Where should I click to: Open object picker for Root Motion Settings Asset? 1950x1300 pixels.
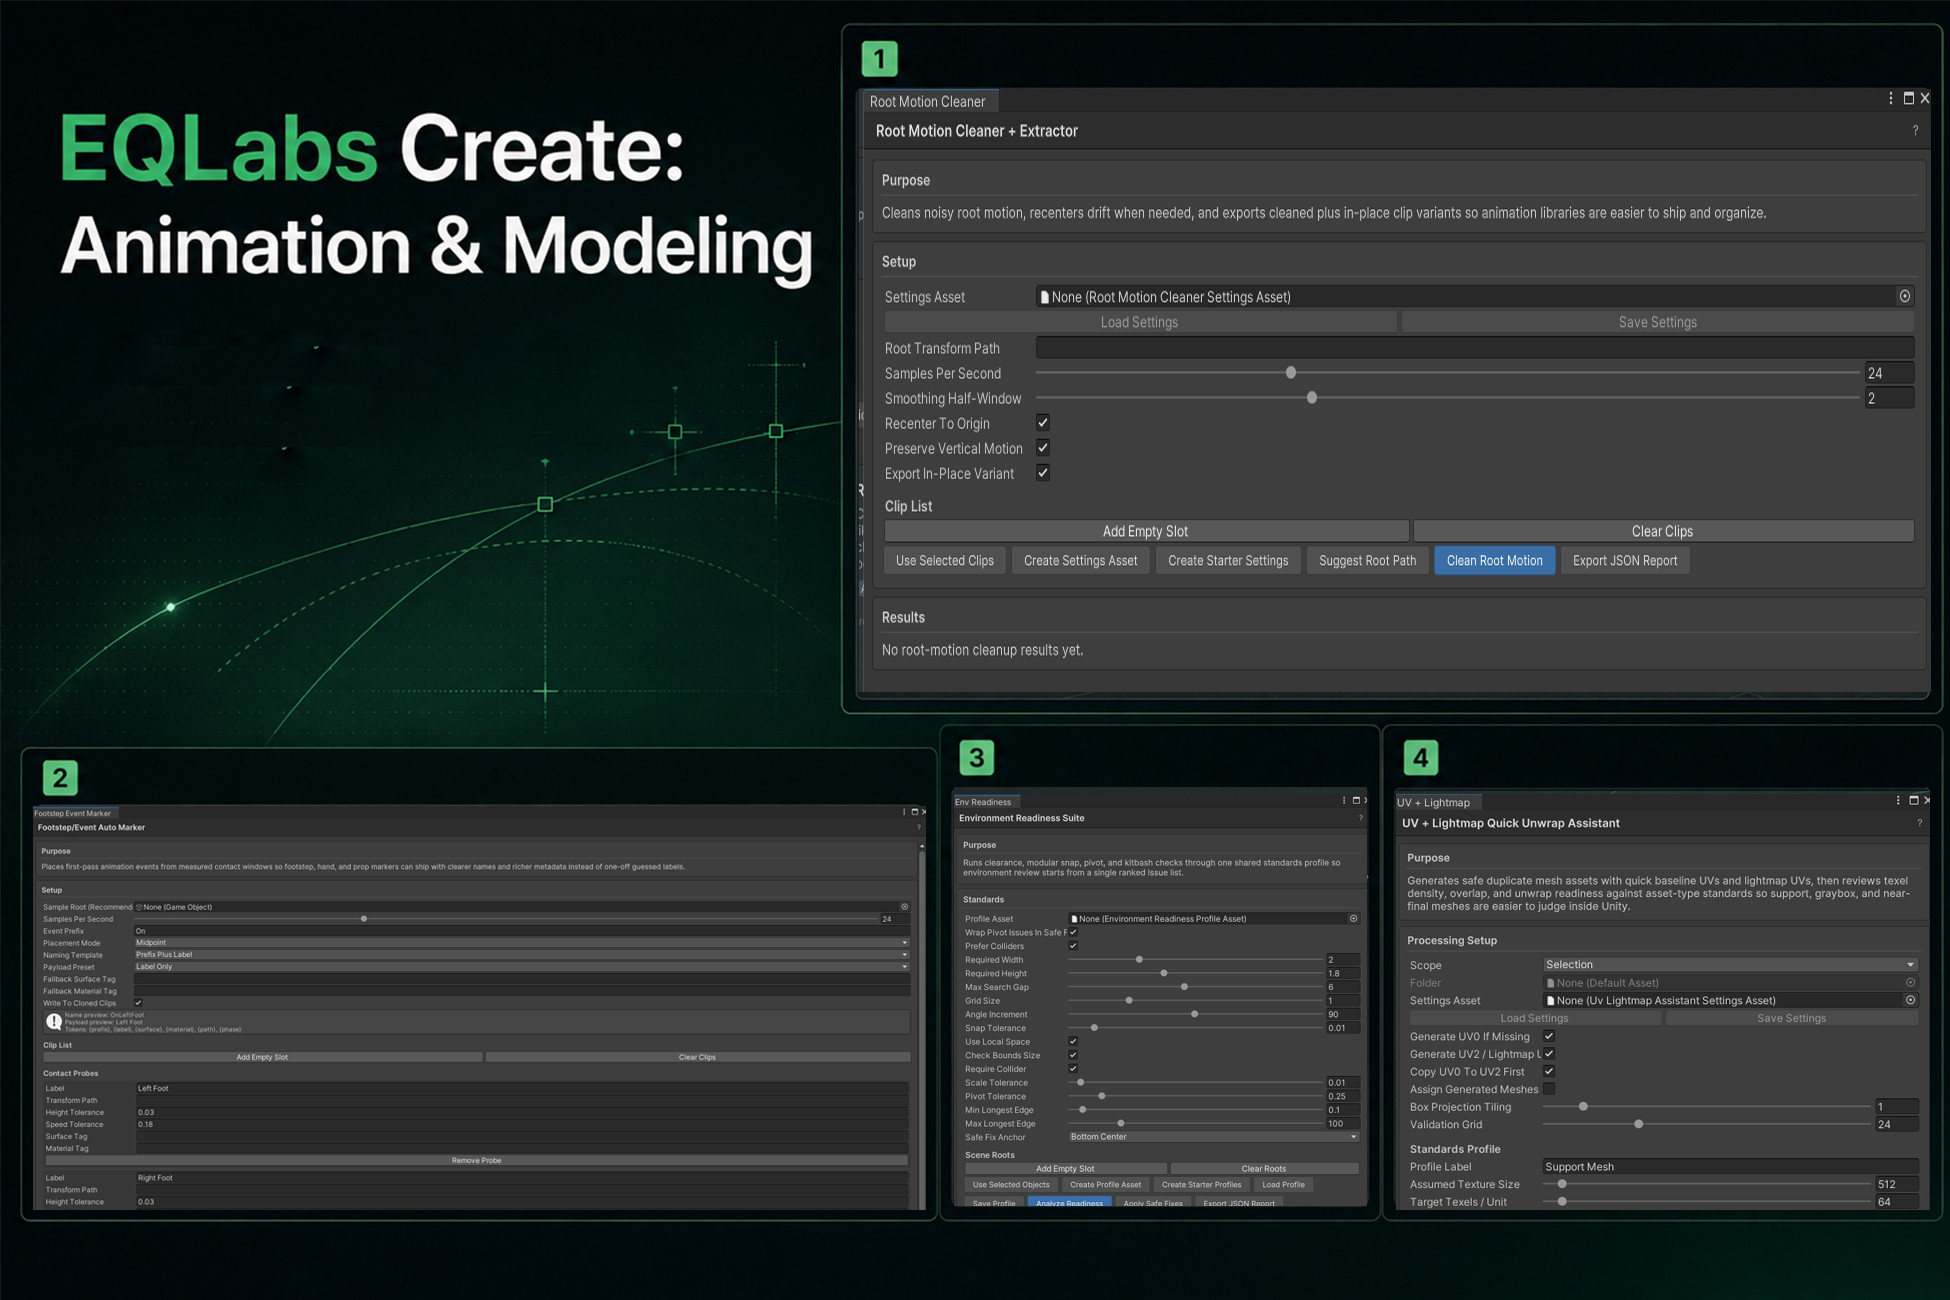click(x=1904, y=296)
